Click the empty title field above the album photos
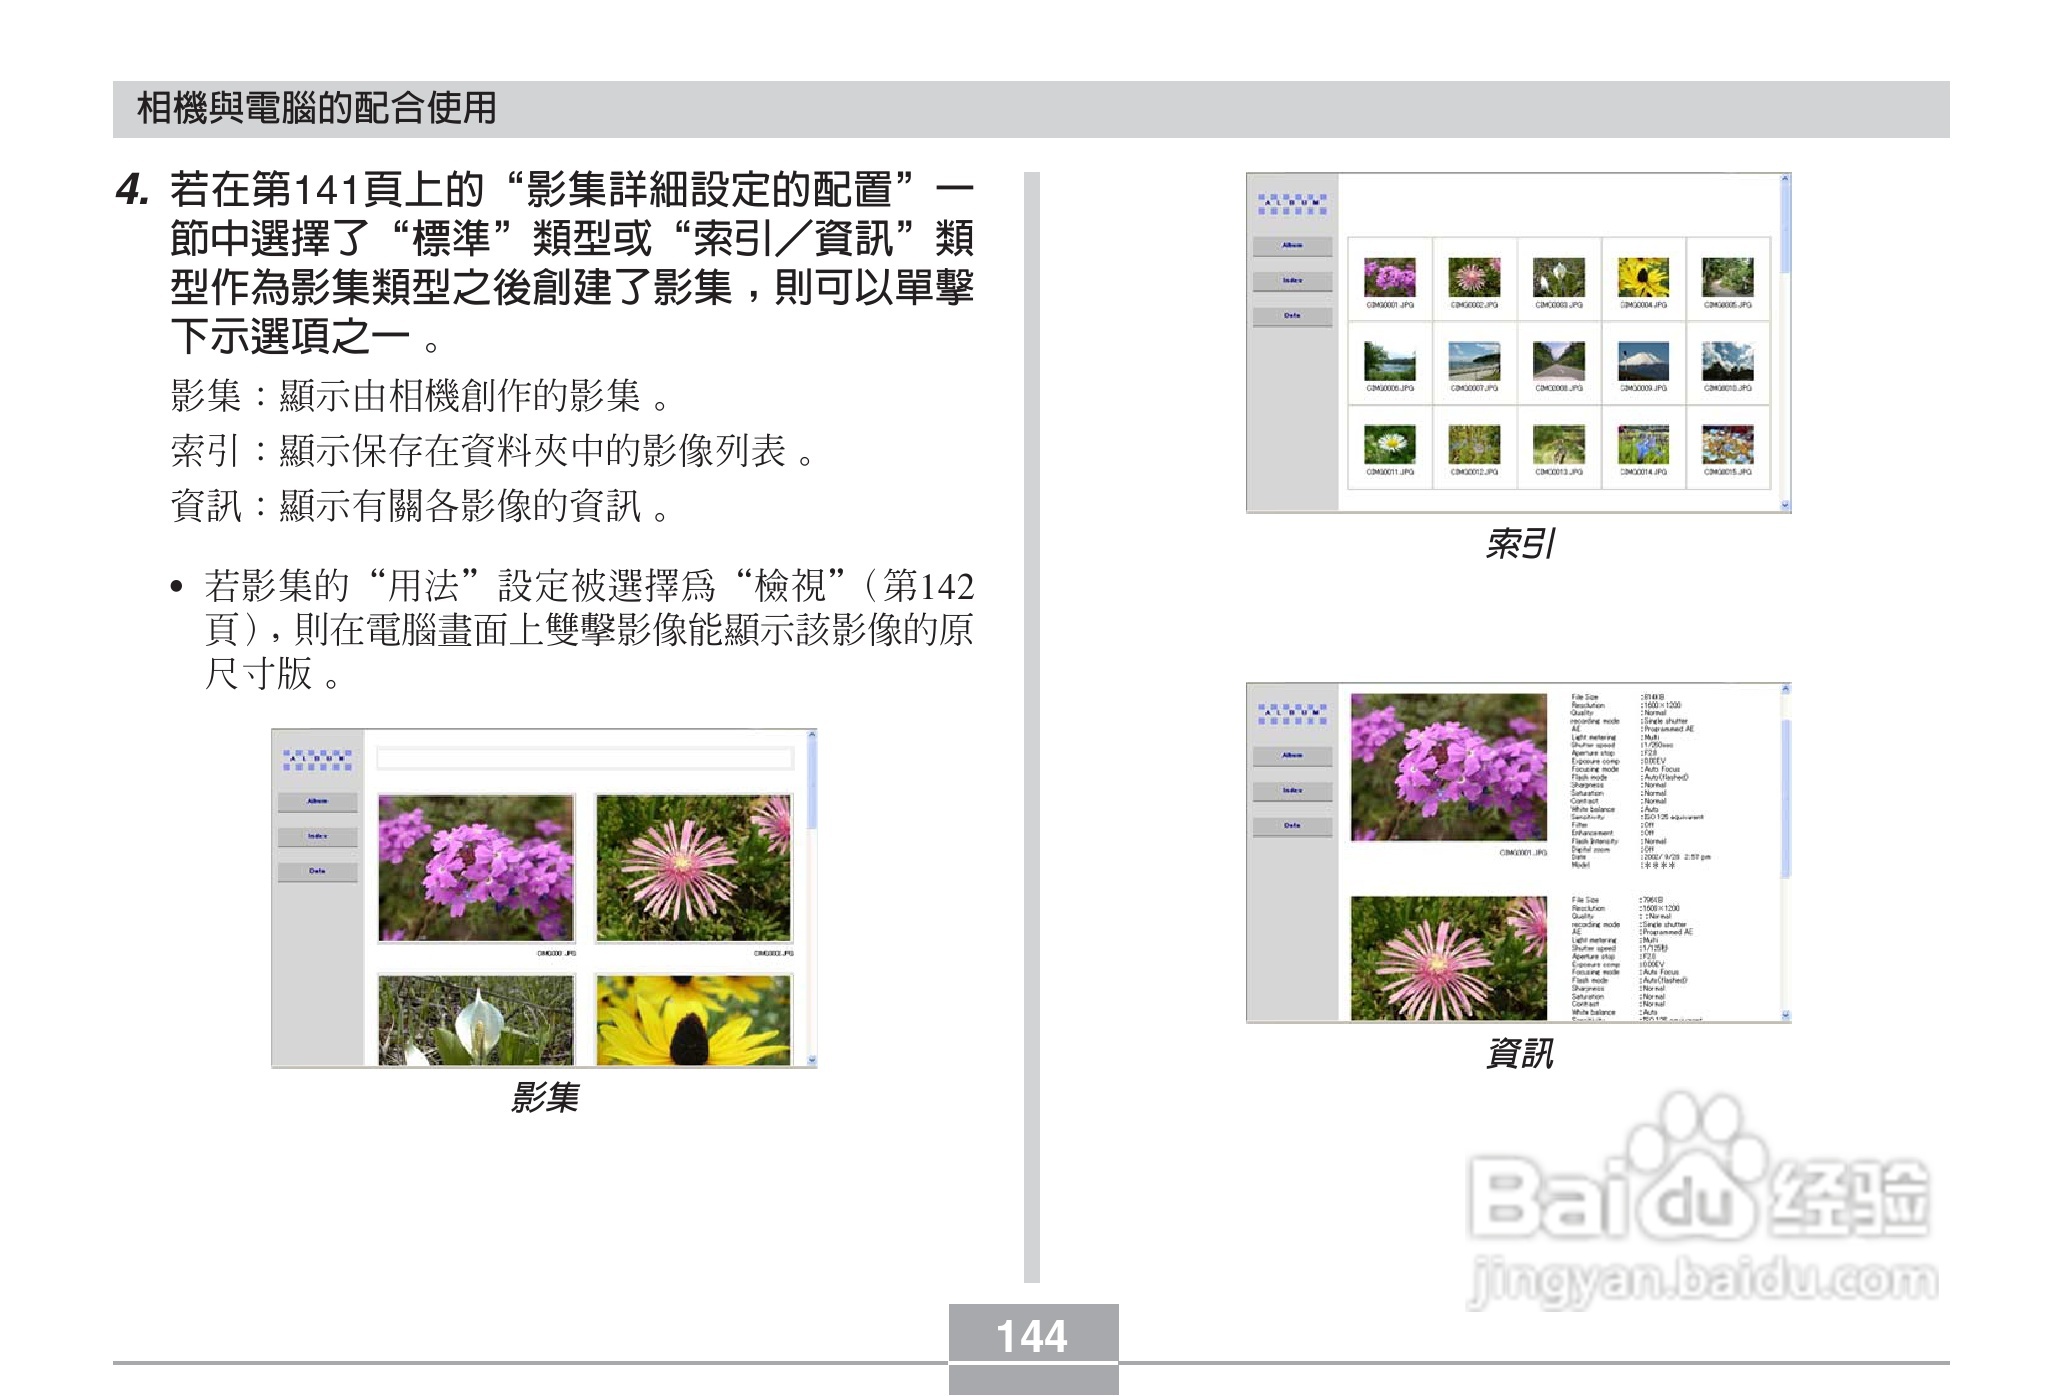 click(584, 759)
